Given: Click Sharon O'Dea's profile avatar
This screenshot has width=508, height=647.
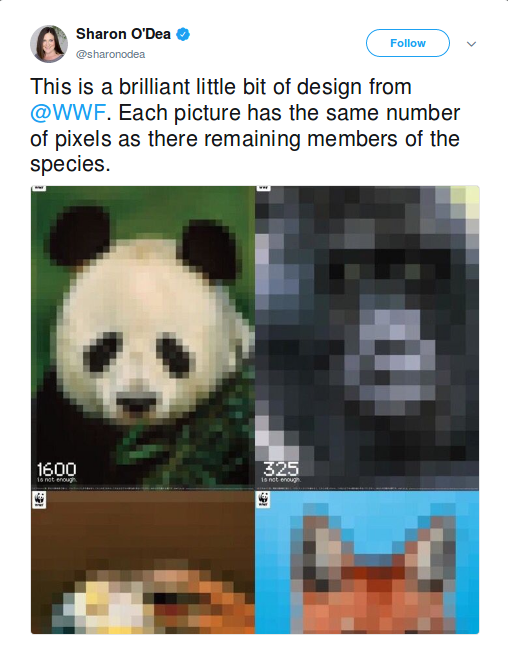Looking at the screenshot, I should pos(49,44).
